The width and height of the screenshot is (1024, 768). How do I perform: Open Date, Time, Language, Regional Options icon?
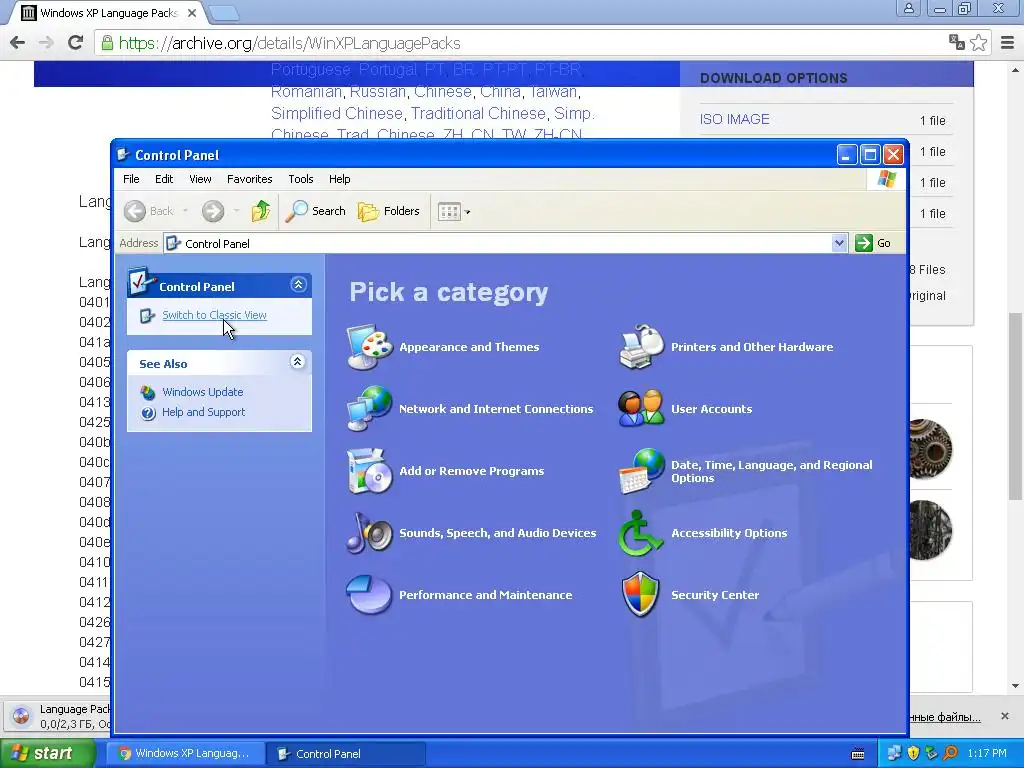click(641, 471)
